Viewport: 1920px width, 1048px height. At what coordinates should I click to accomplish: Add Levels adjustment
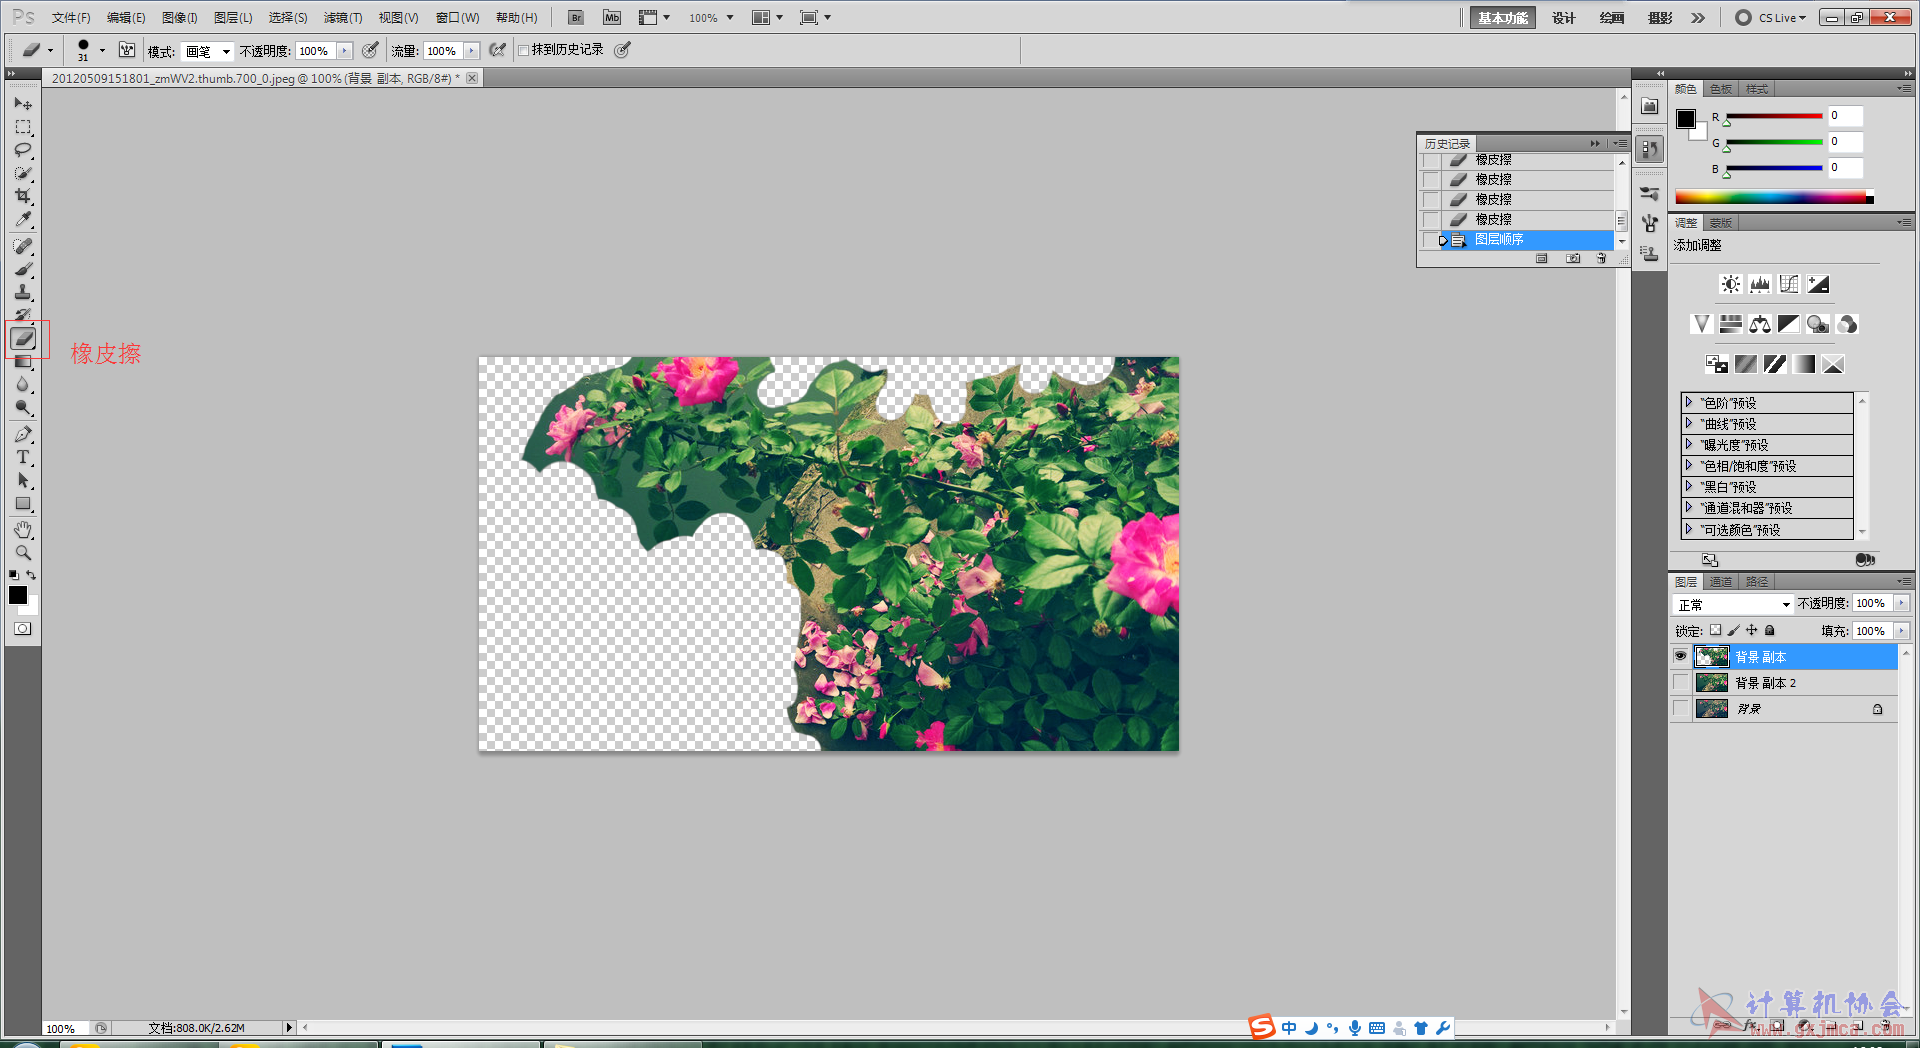click(x=1760, y=284)
